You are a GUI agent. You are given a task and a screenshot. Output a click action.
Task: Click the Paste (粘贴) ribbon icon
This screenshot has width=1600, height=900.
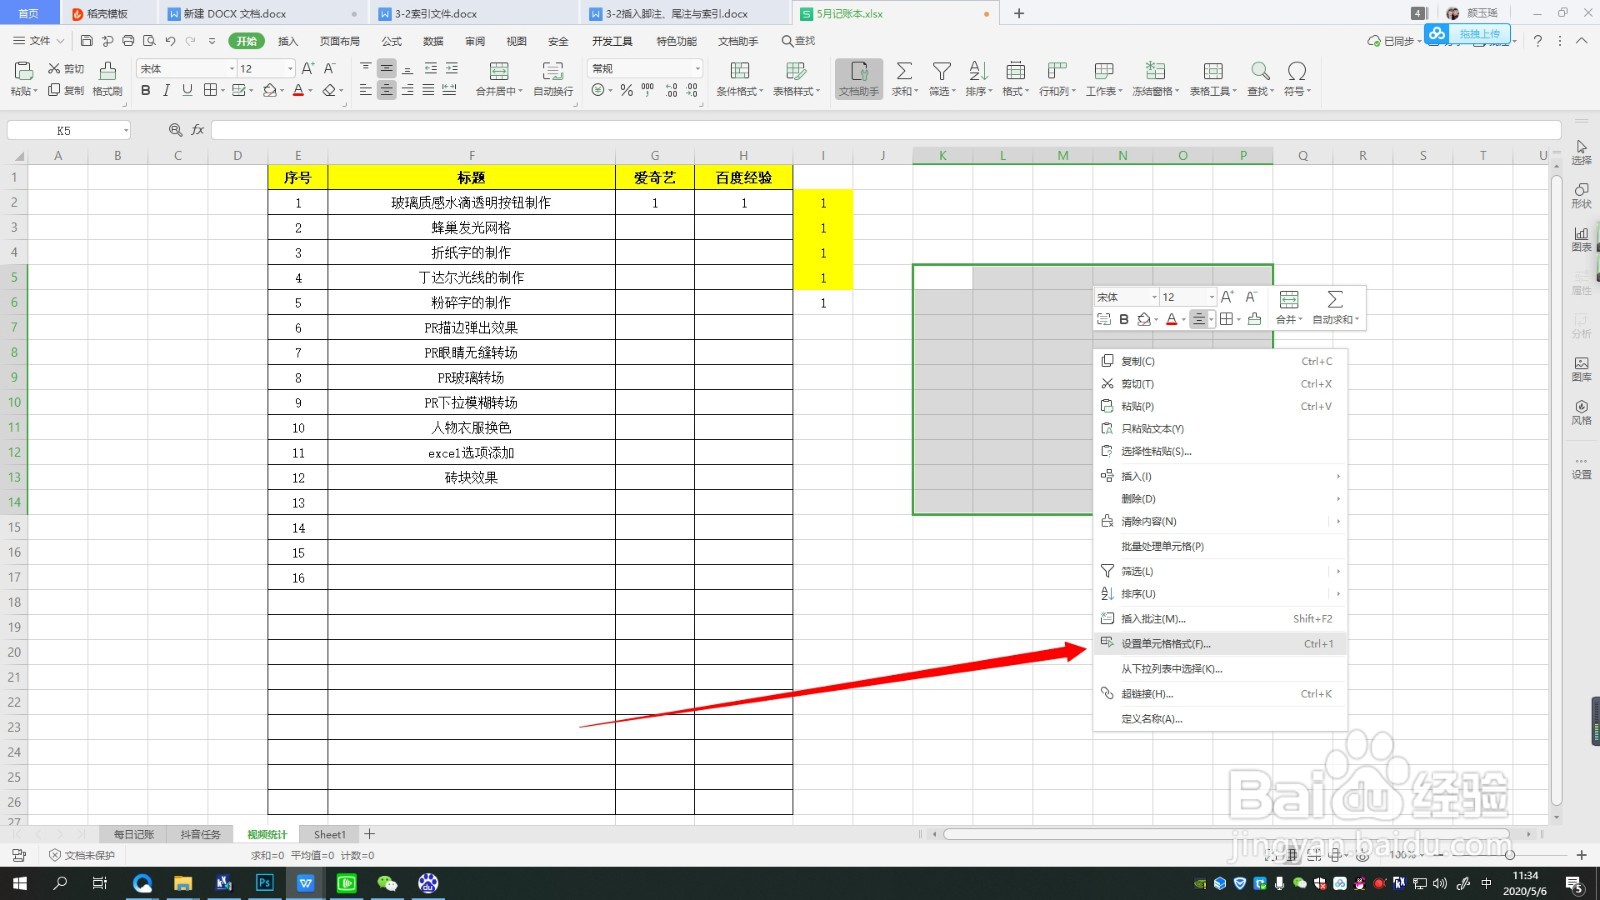click(x=22, y=71)
